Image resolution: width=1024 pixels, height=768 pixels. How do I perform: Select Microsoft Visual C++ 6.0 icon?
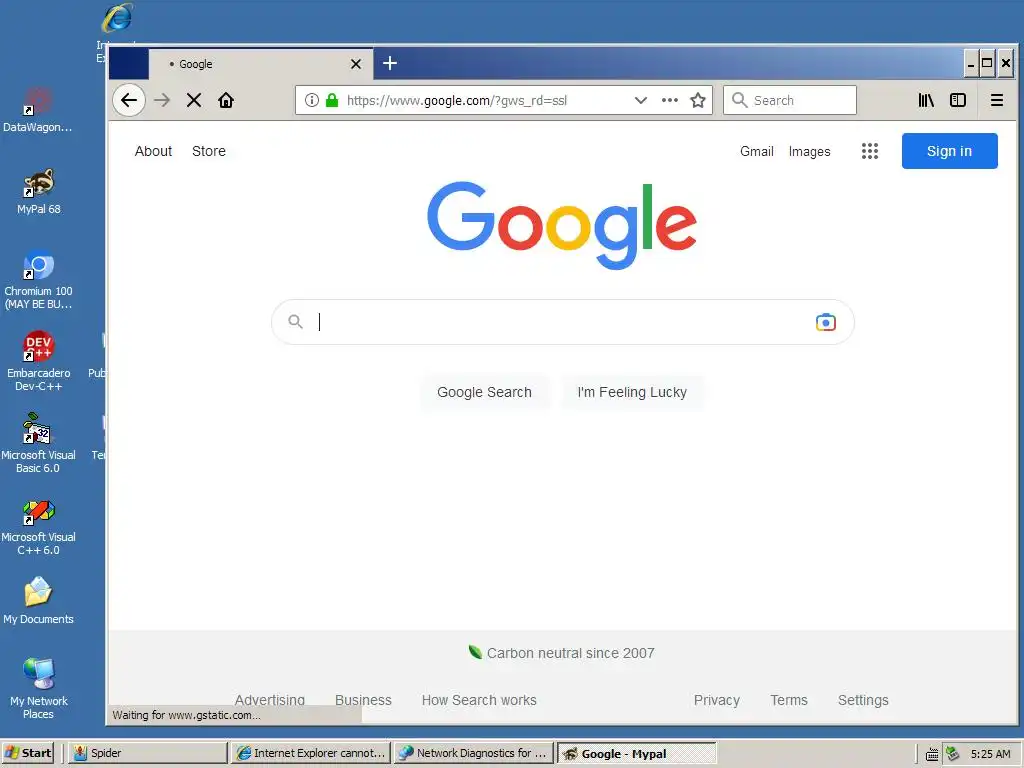(38, 526)
